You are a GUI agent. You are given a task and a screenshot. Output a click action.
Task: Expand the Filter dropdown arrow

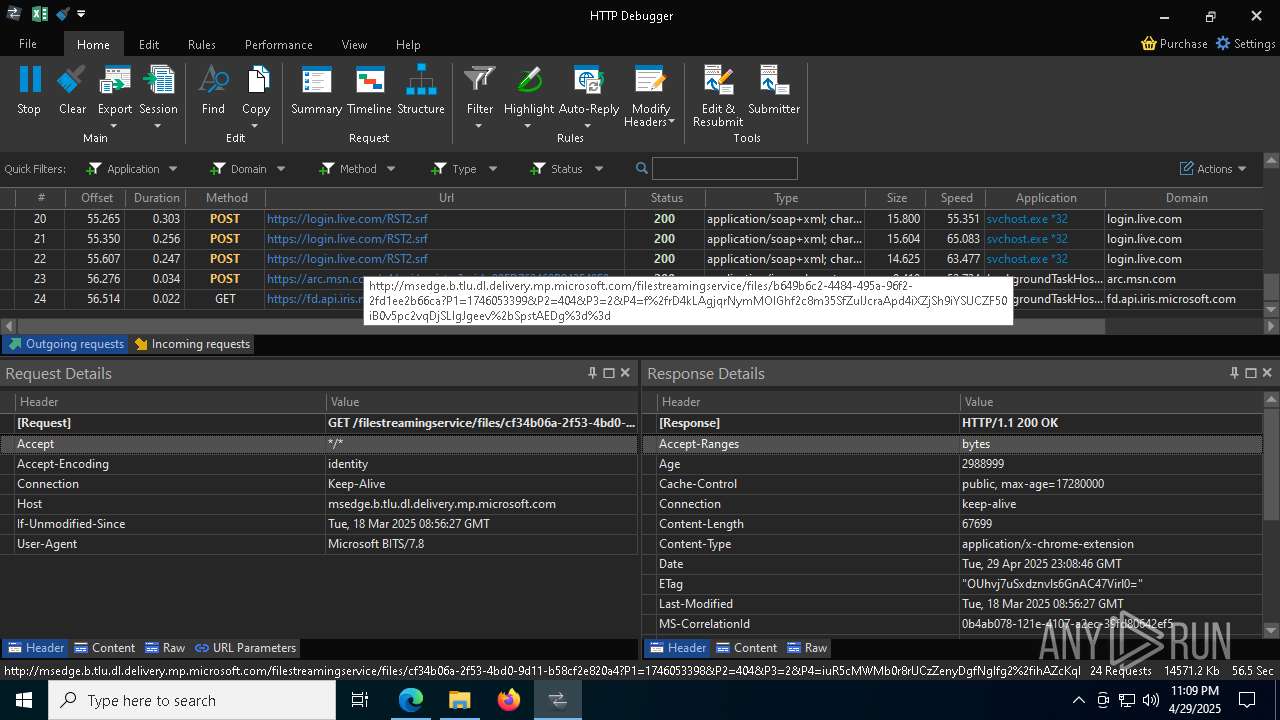(x=480, y=126)
